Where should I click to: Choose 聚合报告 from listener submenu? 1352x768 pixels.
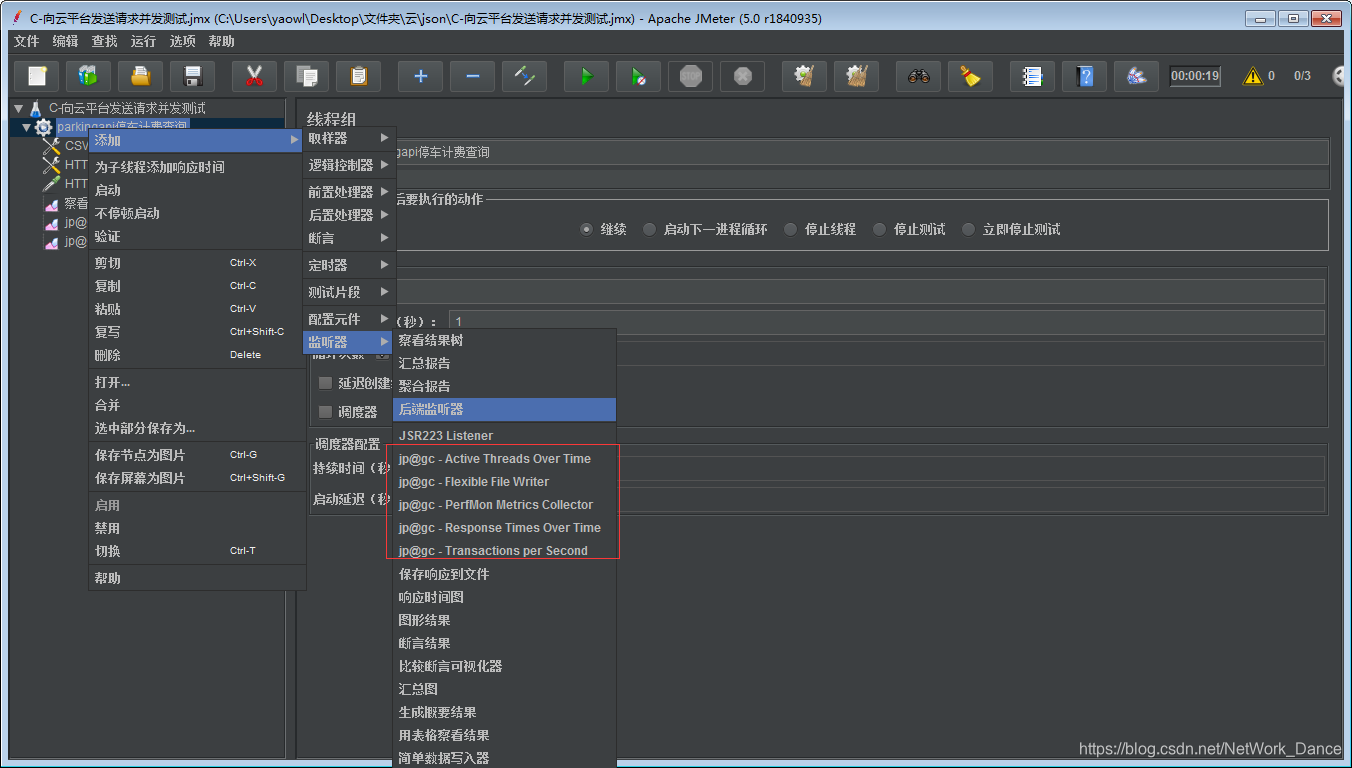pyautogui.click(x=504, y=386)
